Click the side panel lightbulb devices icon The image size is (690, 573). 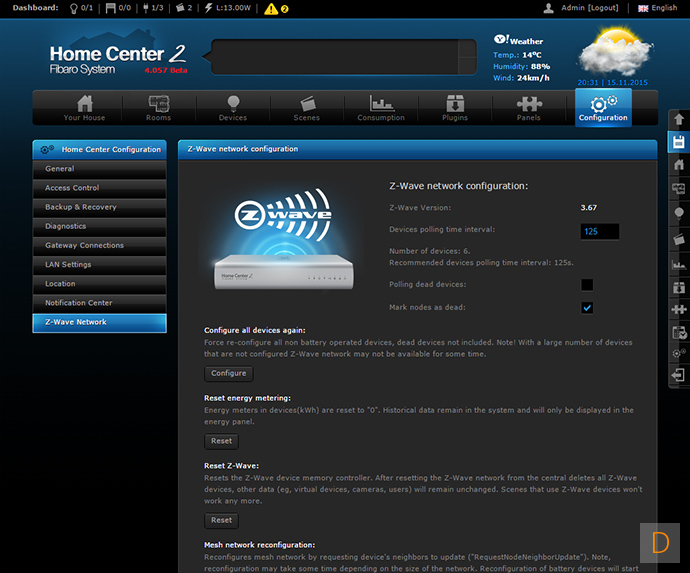[x=679, y=213]
